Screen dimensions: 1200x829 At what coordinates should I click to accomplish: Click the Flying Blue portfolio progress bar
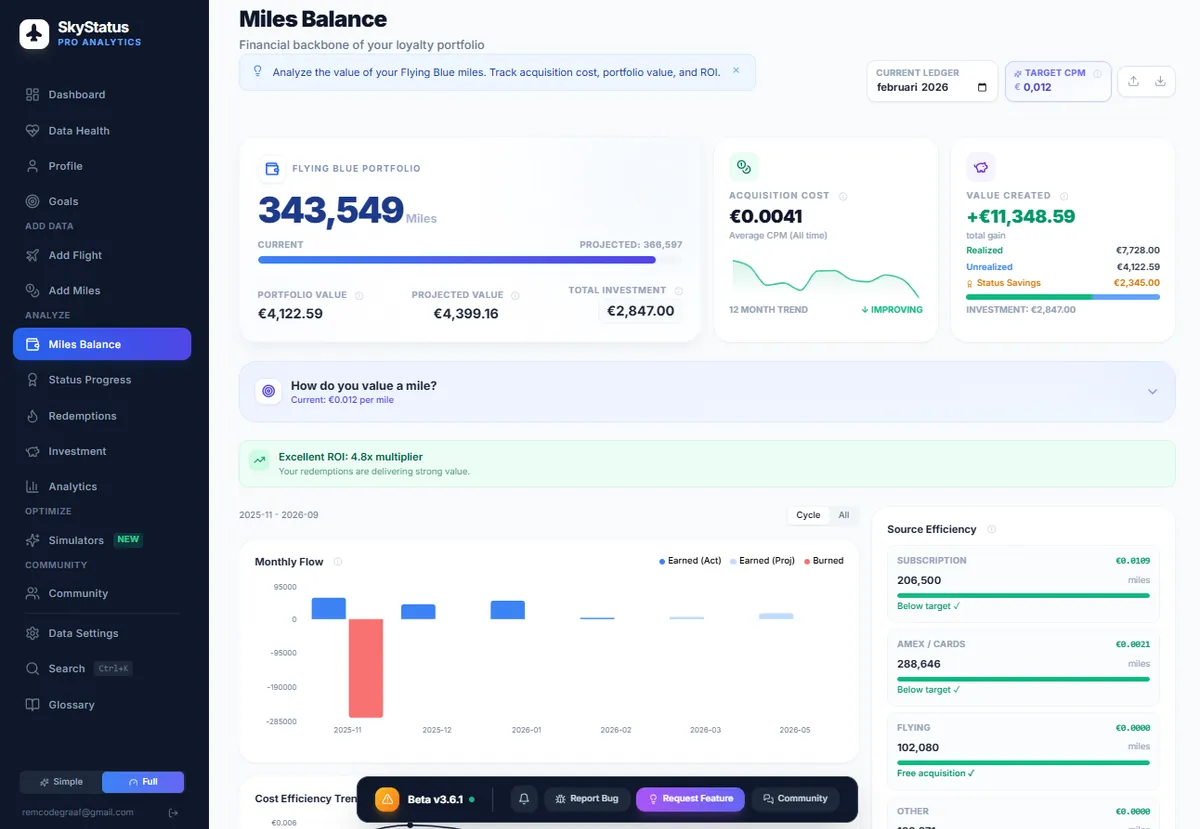[x=470, y=259]
